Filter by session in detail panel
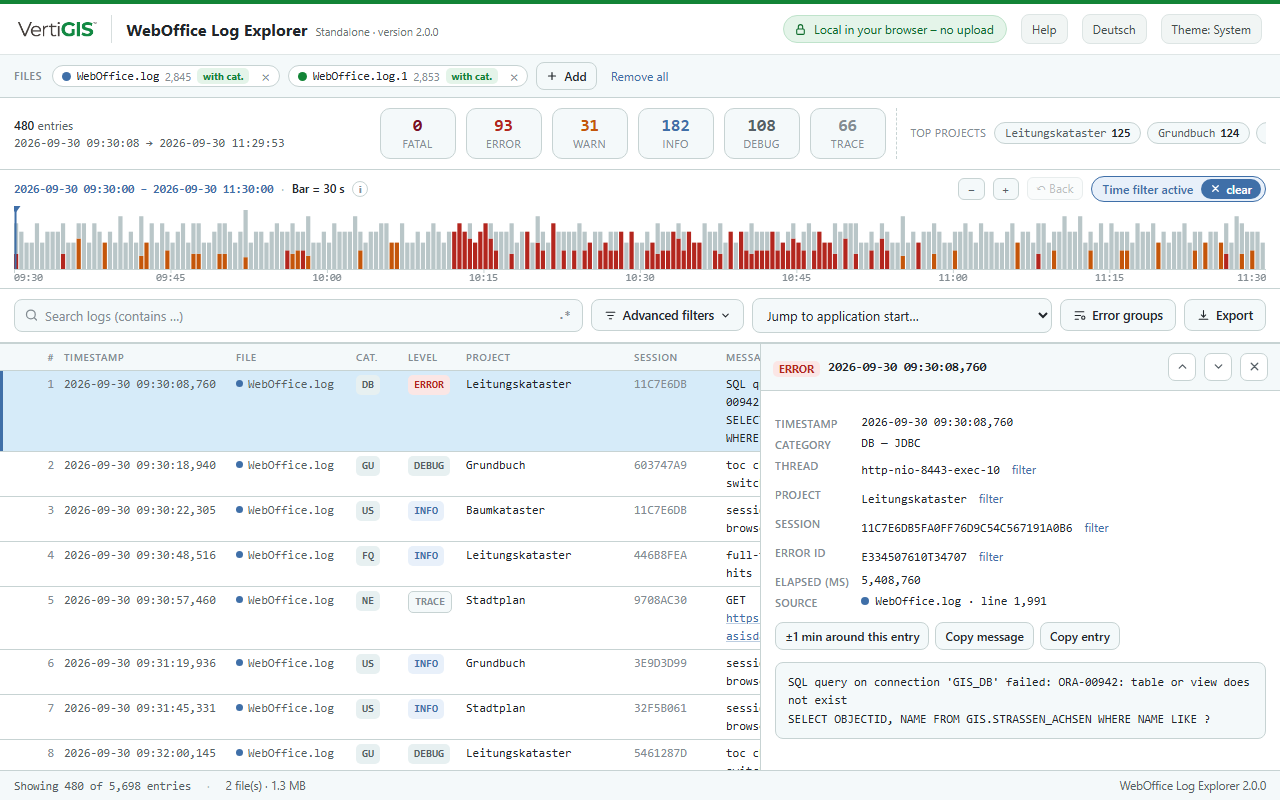 (1097, 528)
